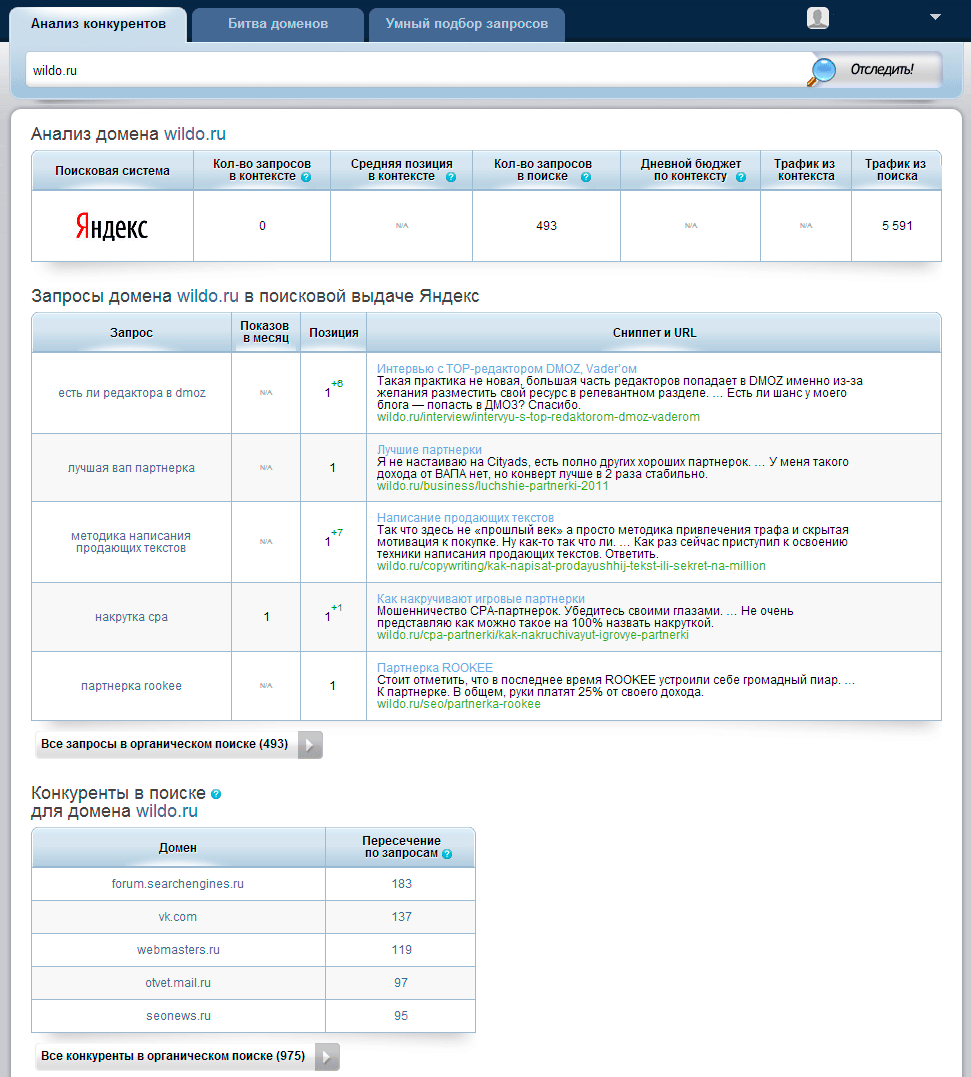Screen dimensions: 971x1077
Task: Click help icon next to Конкуренты в поиске
Action: click(x=216, y=794)
